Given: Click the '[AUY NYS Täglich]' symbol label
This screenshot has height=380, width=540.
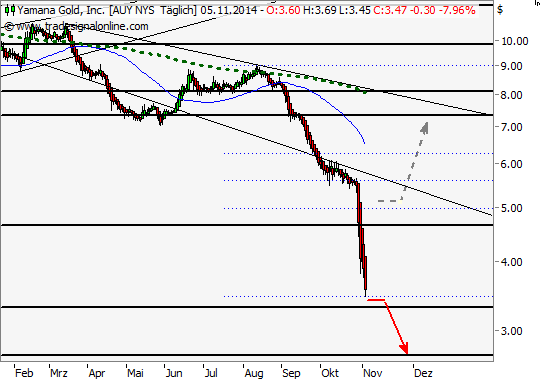Looking at the screenshot, I should click(153, 10).
